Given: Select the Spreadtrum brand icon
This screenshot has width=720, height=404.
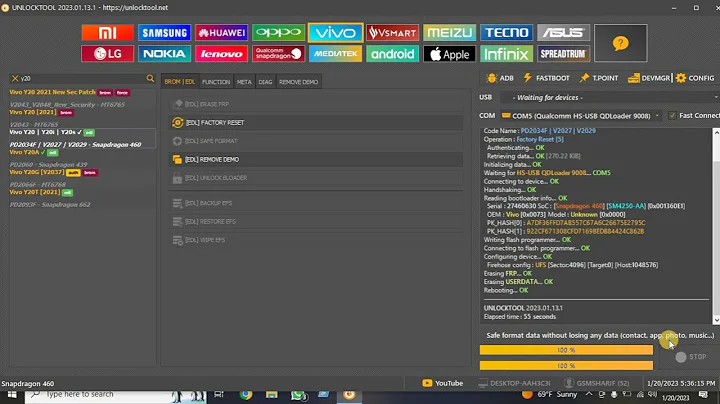Looking at the screenshot, I should [563, 54].
